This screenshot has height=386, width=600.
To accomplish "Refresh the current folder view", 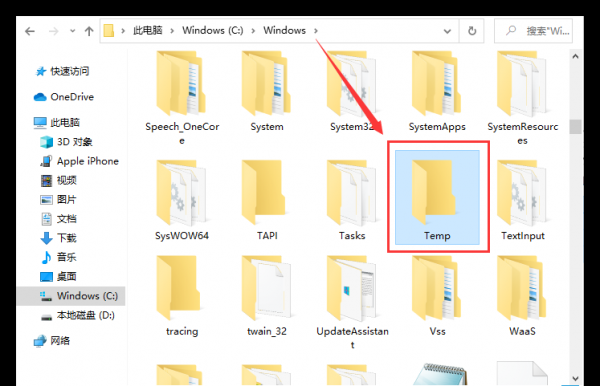I will point(472,31).
